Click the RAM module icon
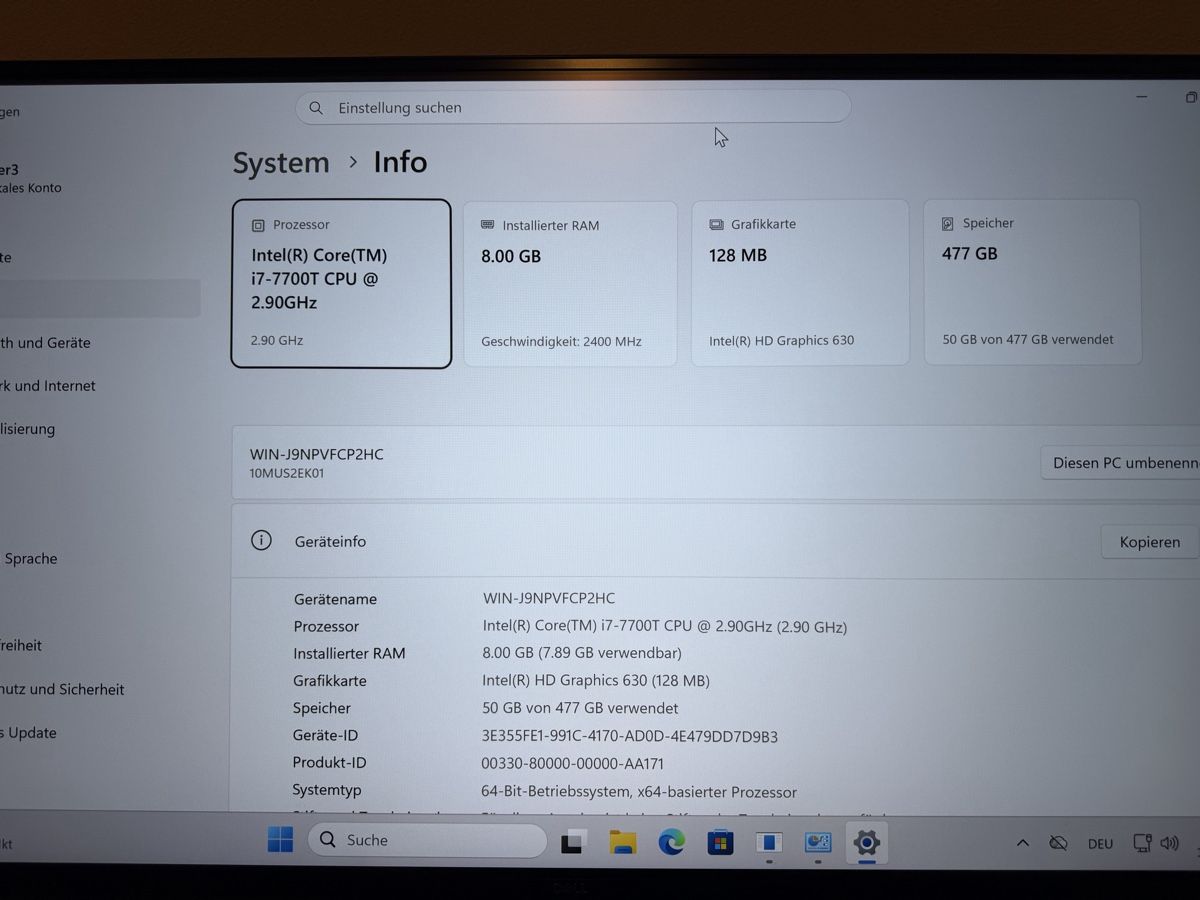 coord(488,225)
